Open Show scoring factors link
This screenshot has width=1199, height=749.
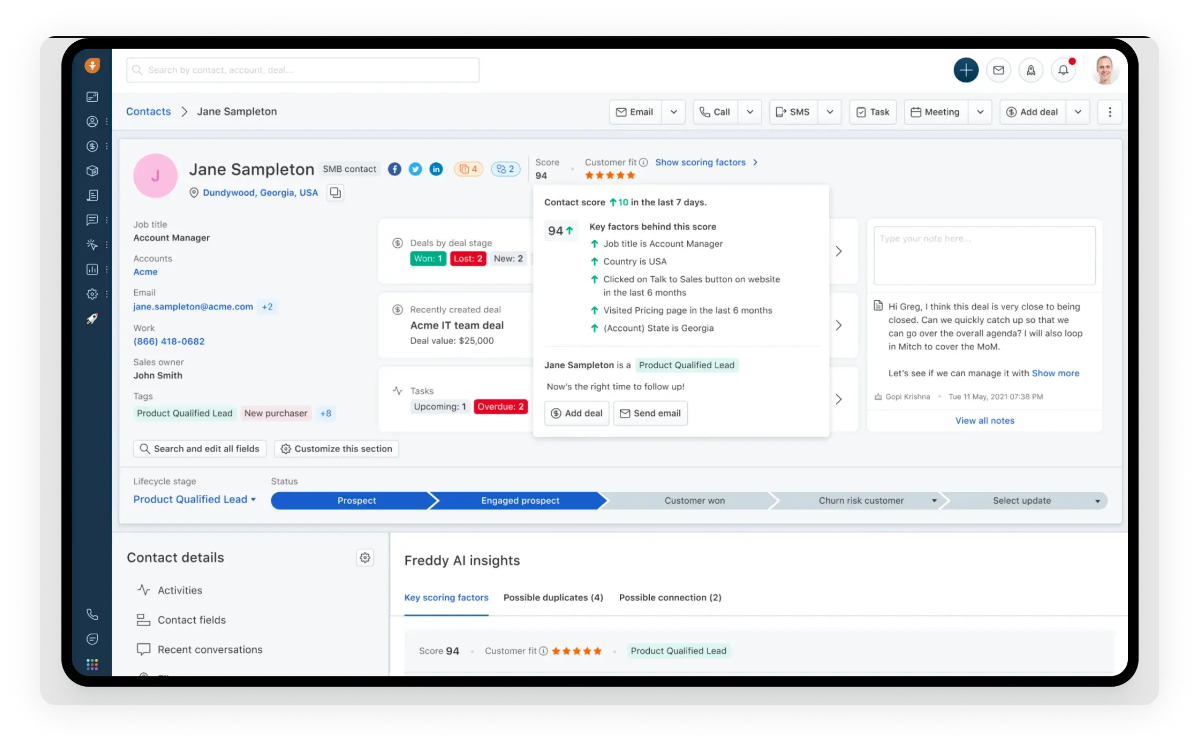pos(707,163)
